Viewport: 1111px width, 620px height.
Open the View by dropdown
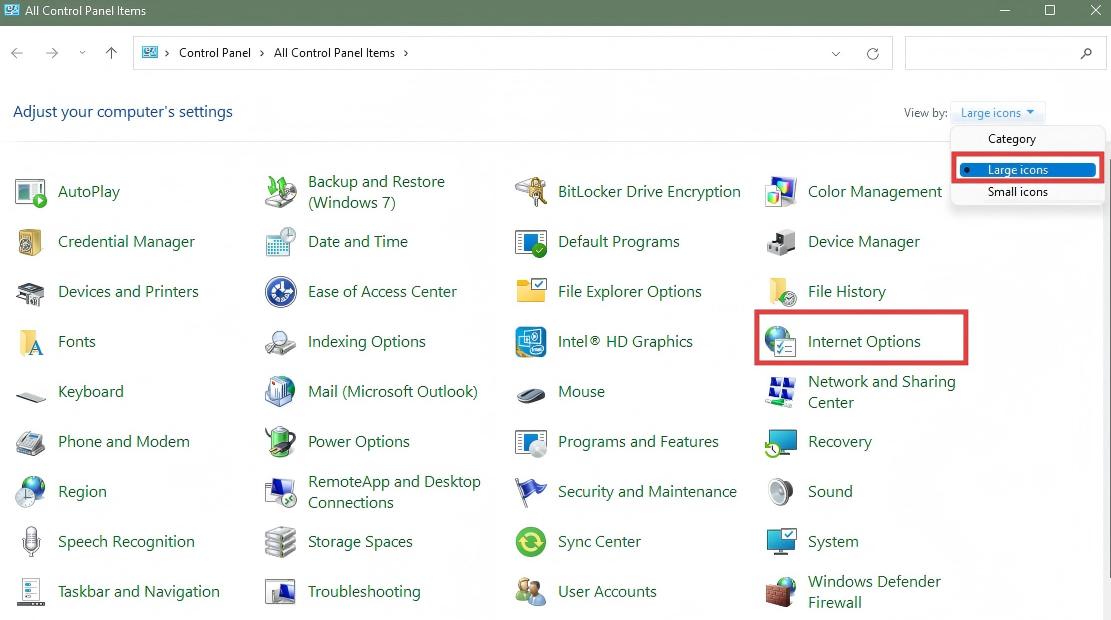coord(997,112)
